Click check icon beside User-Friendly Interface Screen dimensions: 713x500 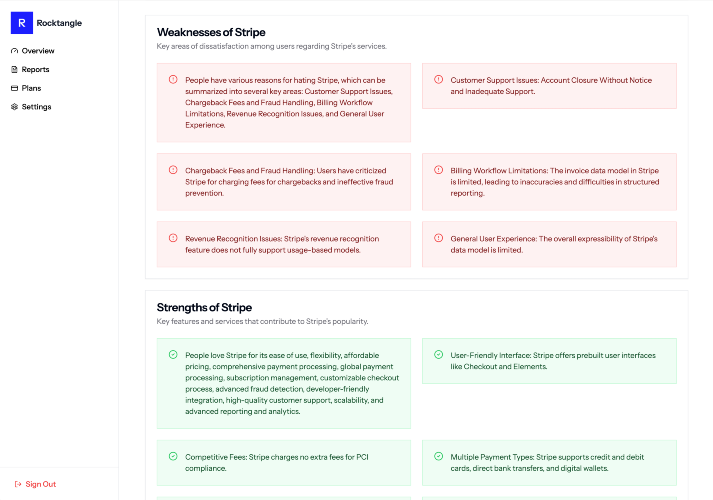tap(438, 355)
